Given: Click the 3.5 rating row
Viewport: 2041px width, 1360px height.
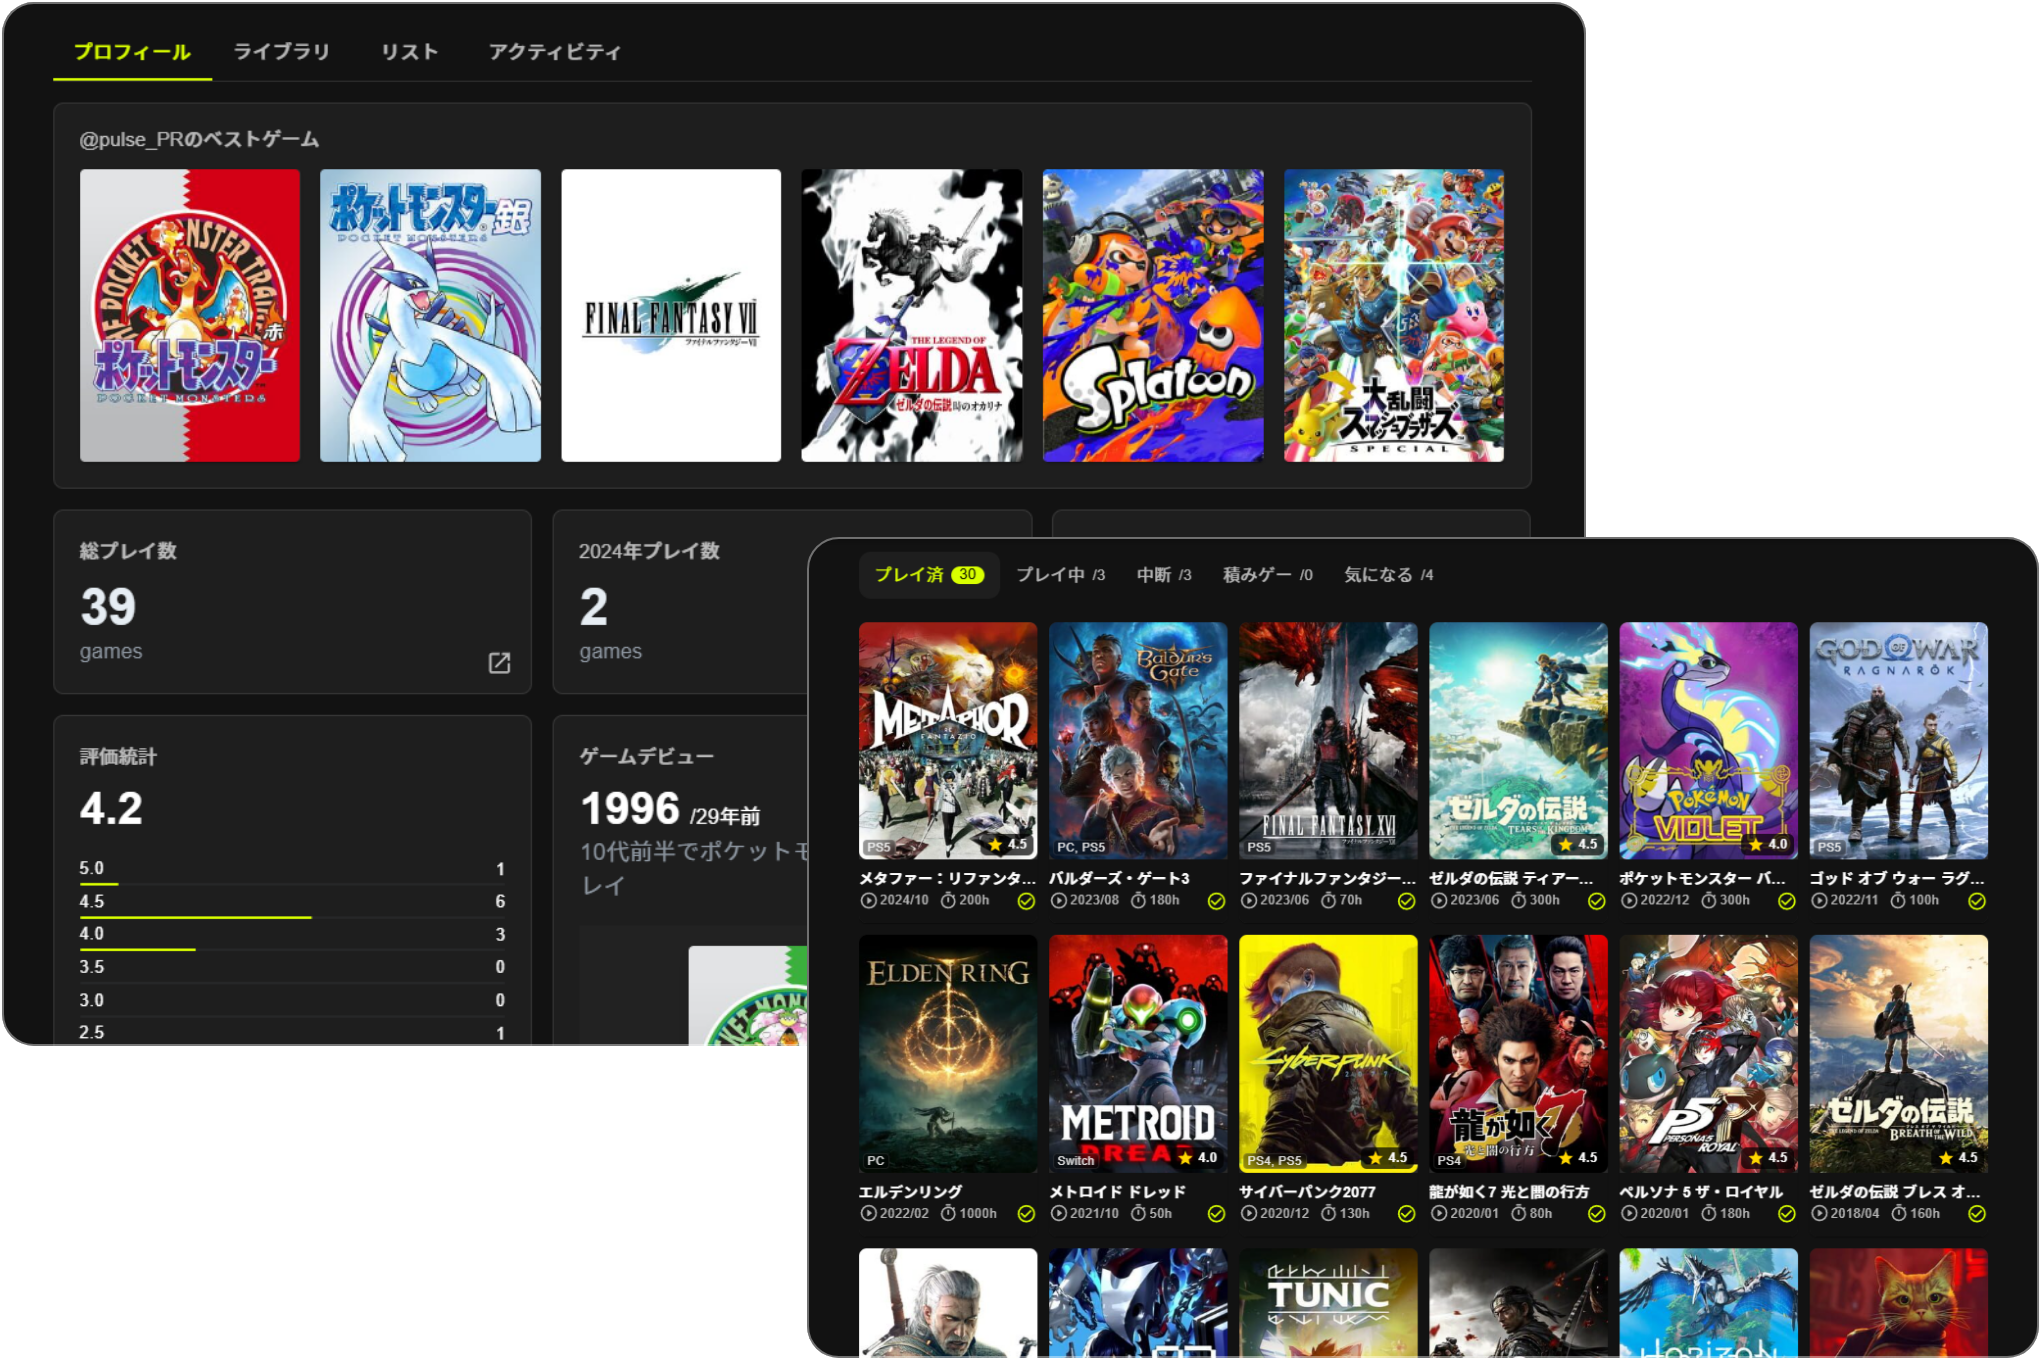Looking at the screenshot, I should click(292, 968).
